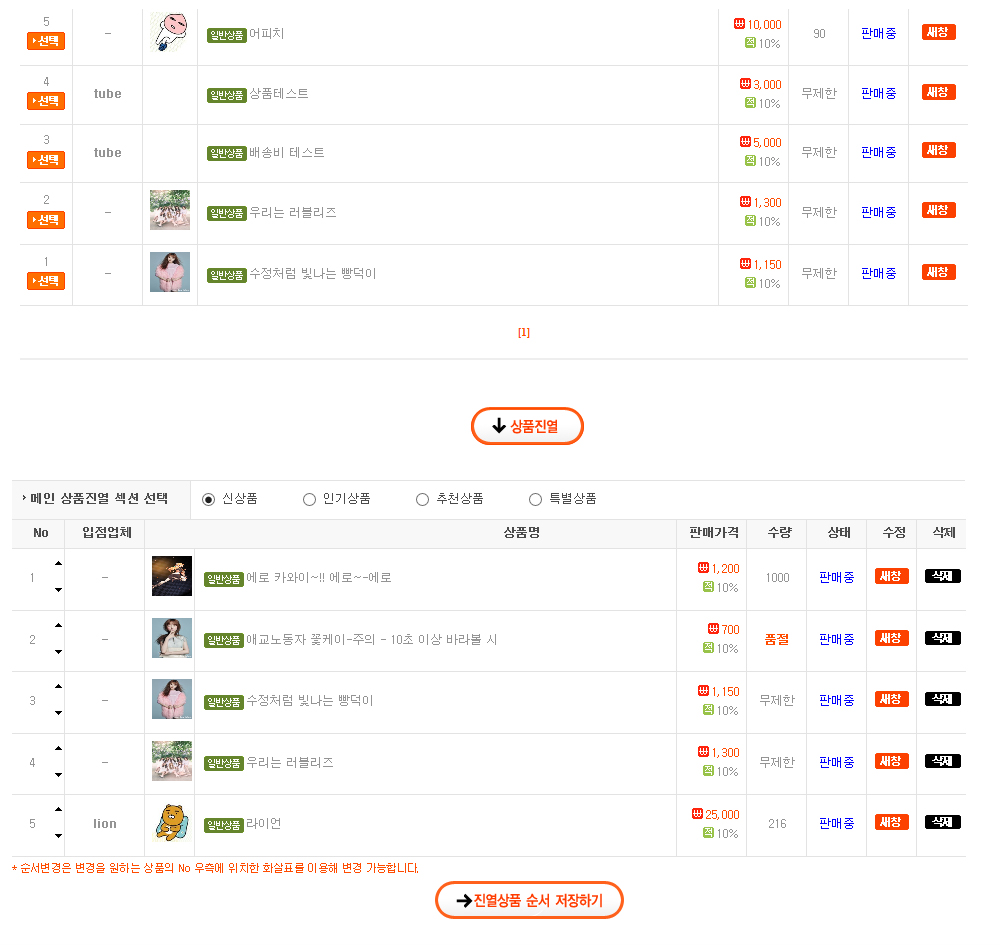Select the 인기상품 radio option
Screen dimensions: 1000x945
[309, 499]
